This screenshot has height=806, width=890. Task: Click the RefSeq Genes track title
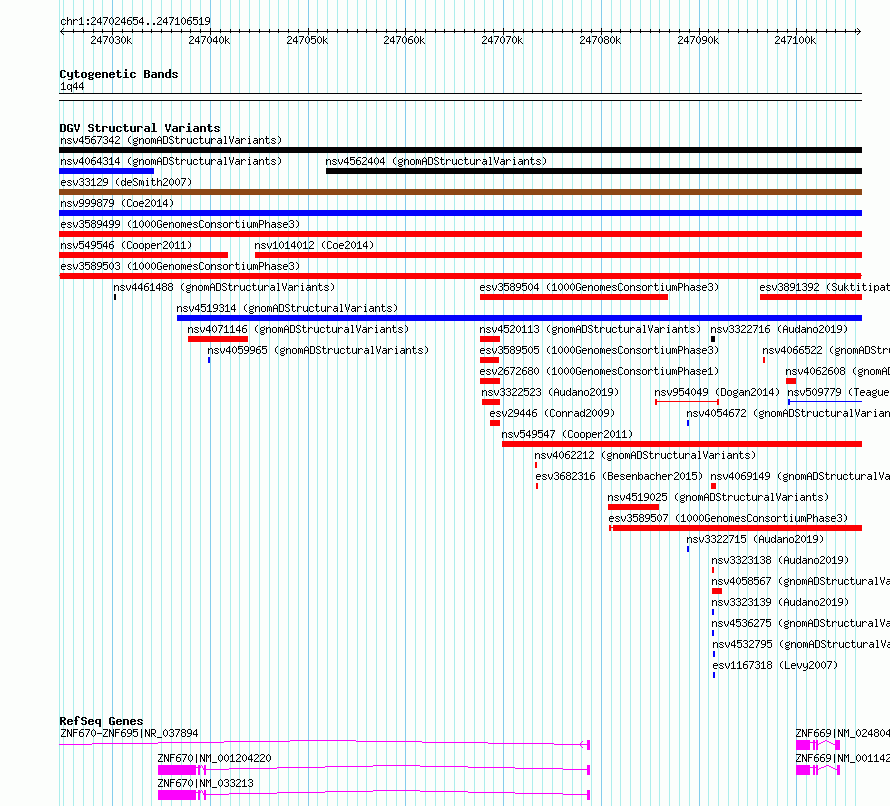click(x=101, y=721)
